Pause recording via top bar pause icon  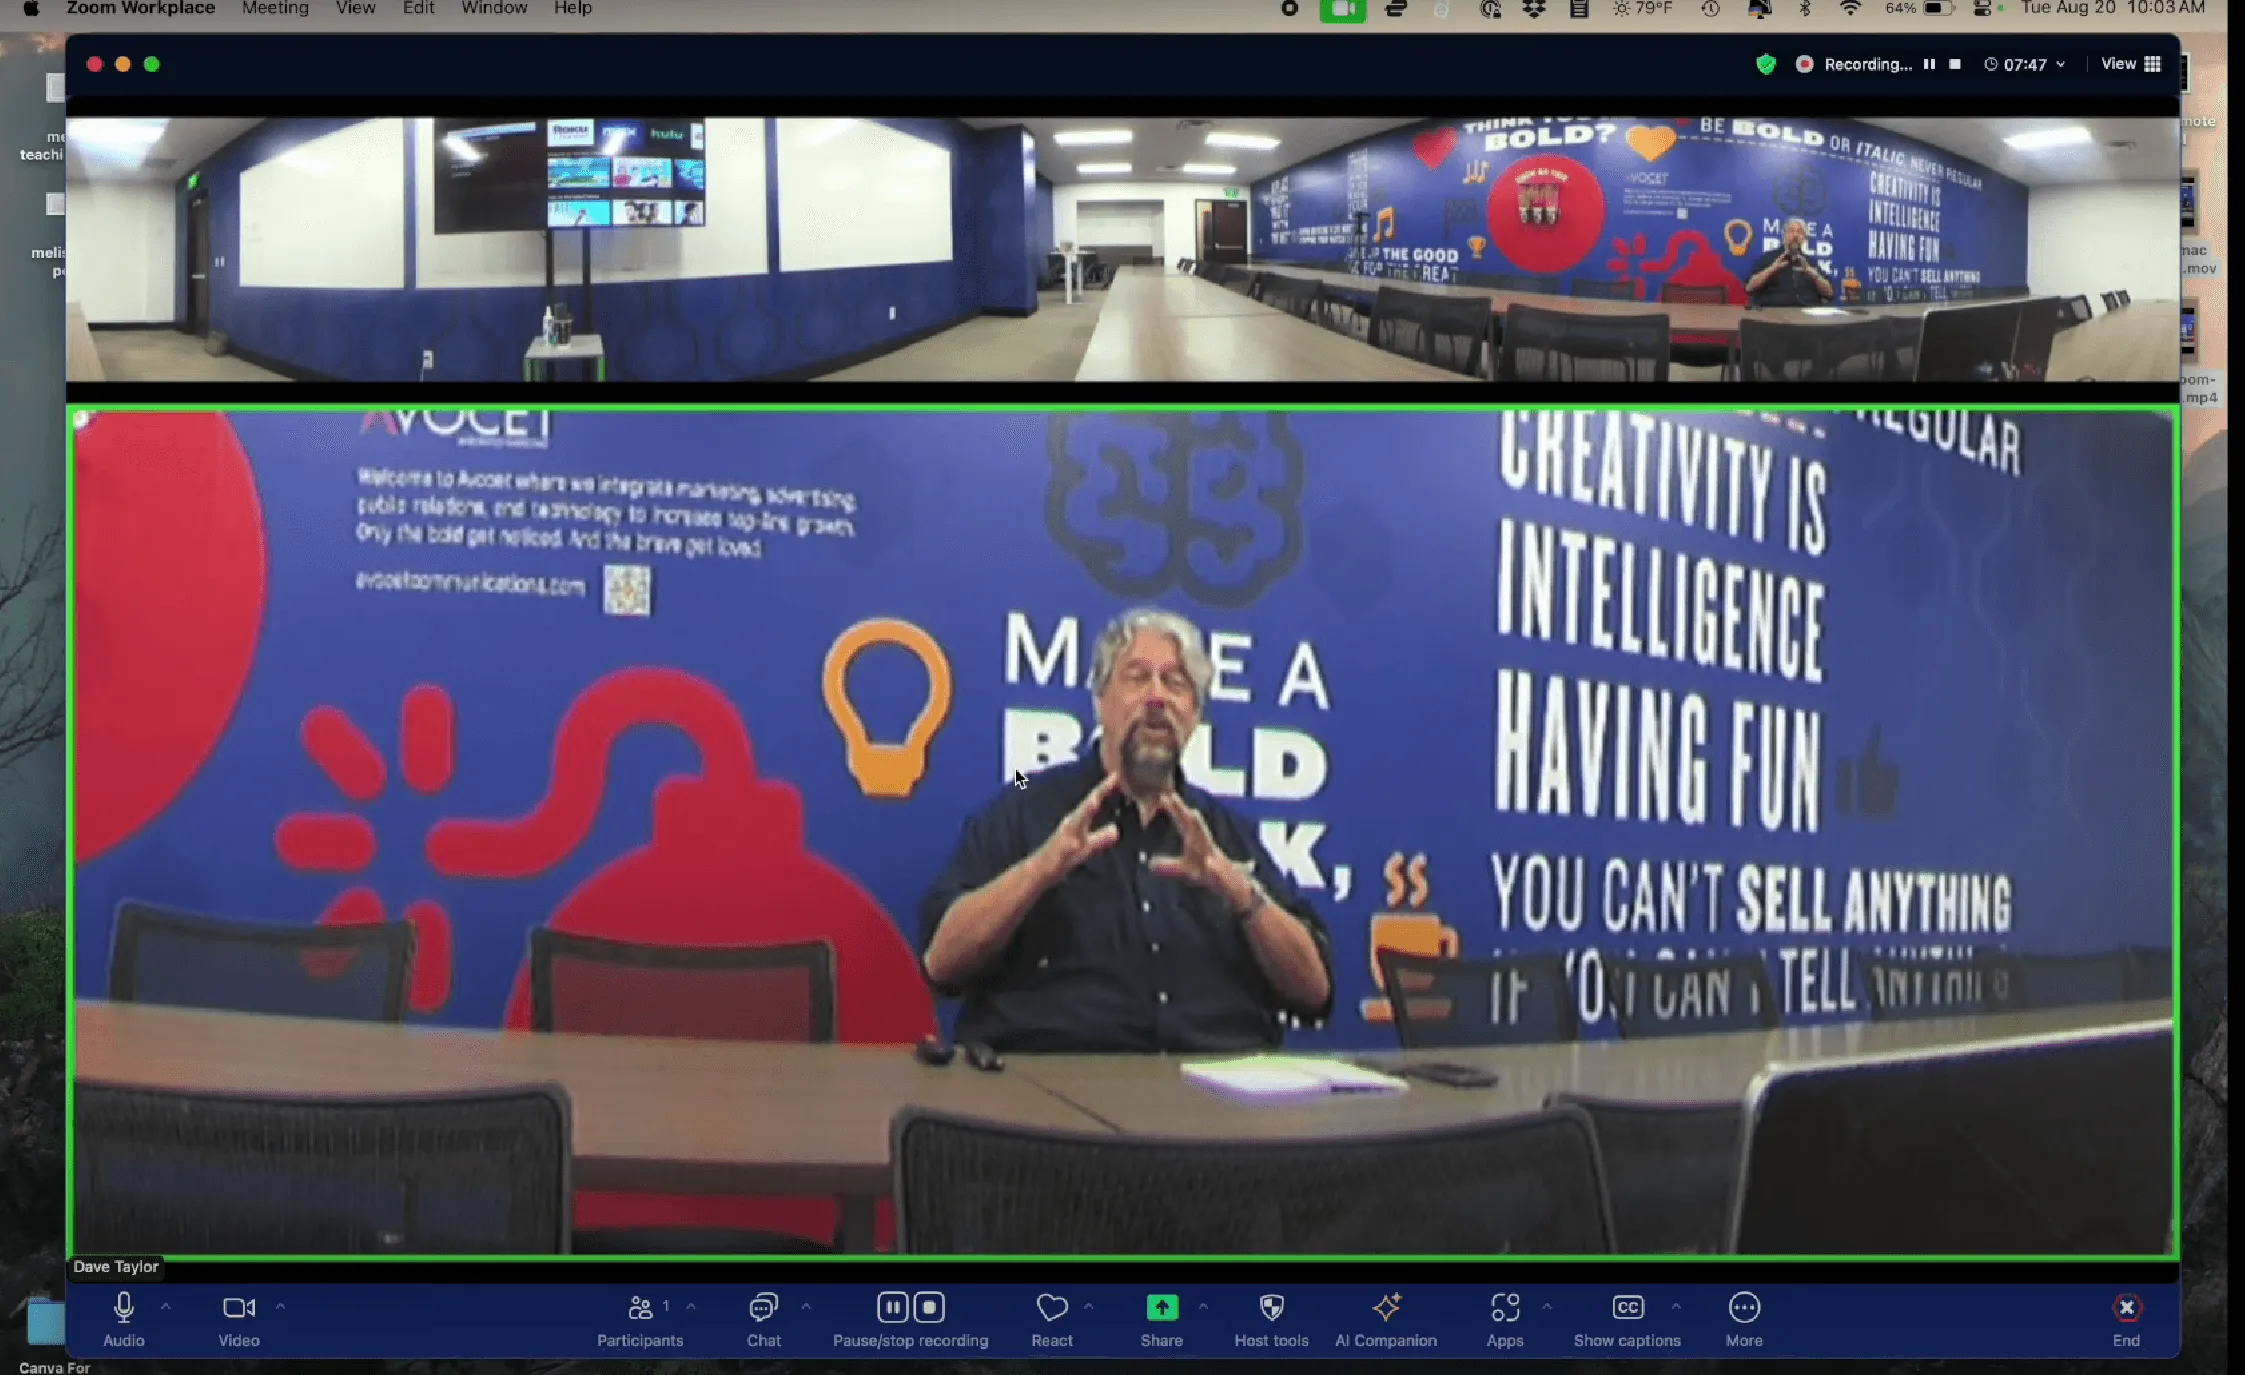tap(1929, 64)
